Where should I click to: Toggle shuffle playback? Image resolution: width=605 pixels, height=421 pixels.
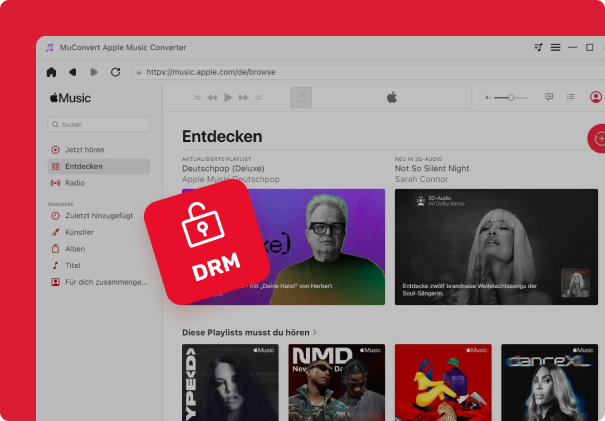[x=197, y=98]
